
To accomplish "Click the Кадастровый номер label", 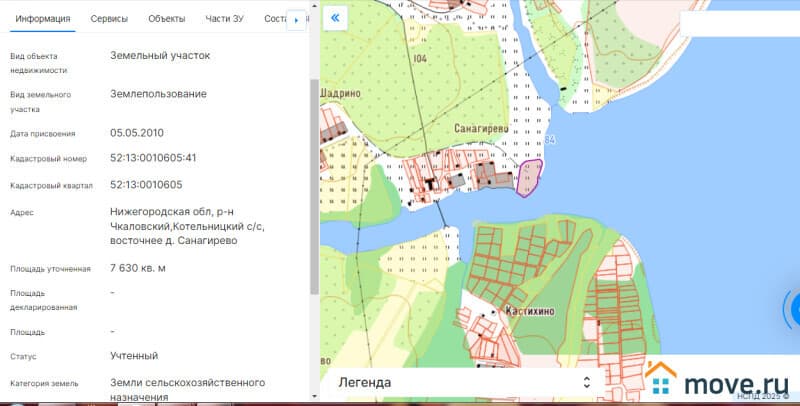I will click(48, 159).
